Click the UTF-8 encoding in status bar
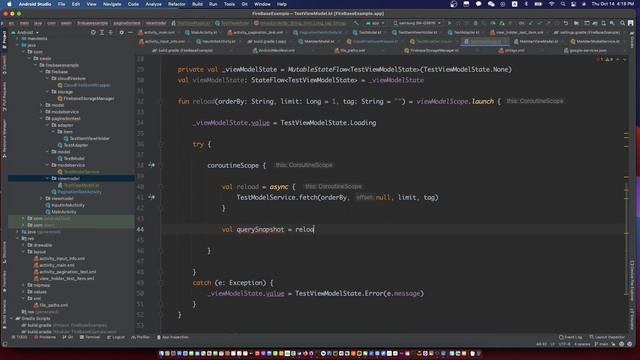The width and height of the screenshot is (640, 360). pos(564,344)
